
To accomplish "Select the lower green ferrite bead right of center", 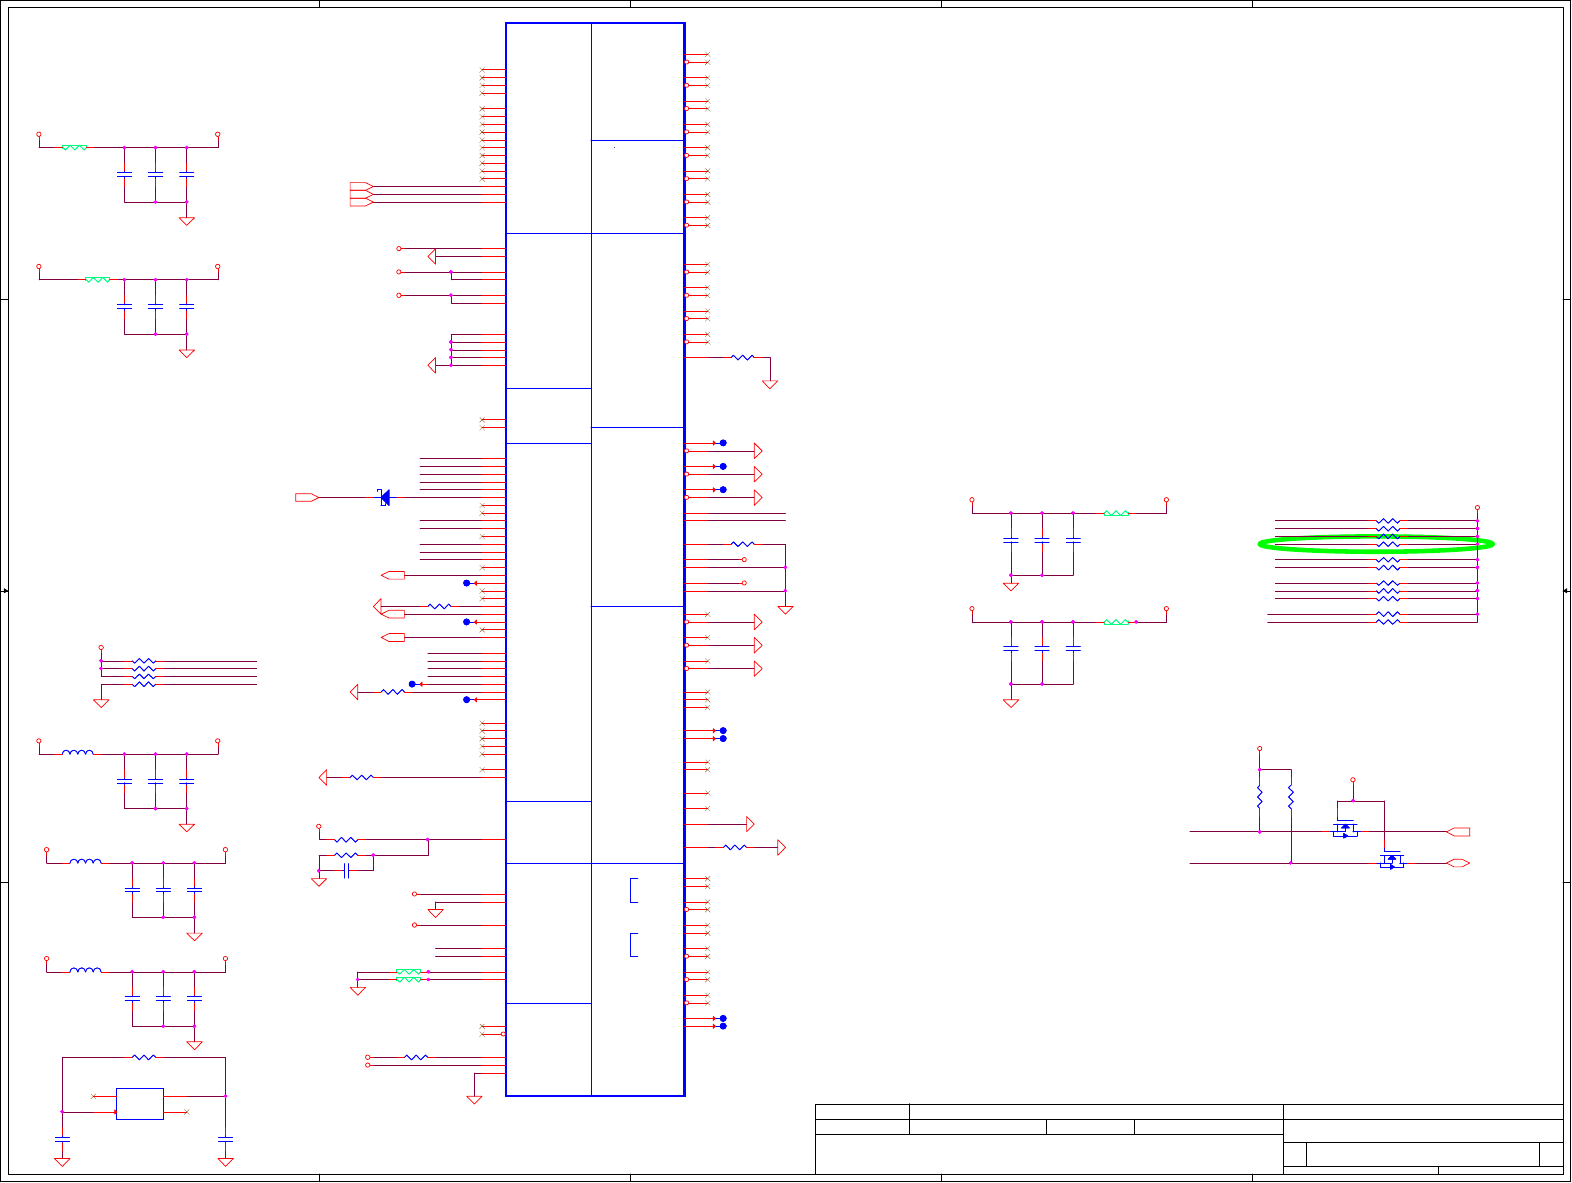I will (x=1116, y=622).
